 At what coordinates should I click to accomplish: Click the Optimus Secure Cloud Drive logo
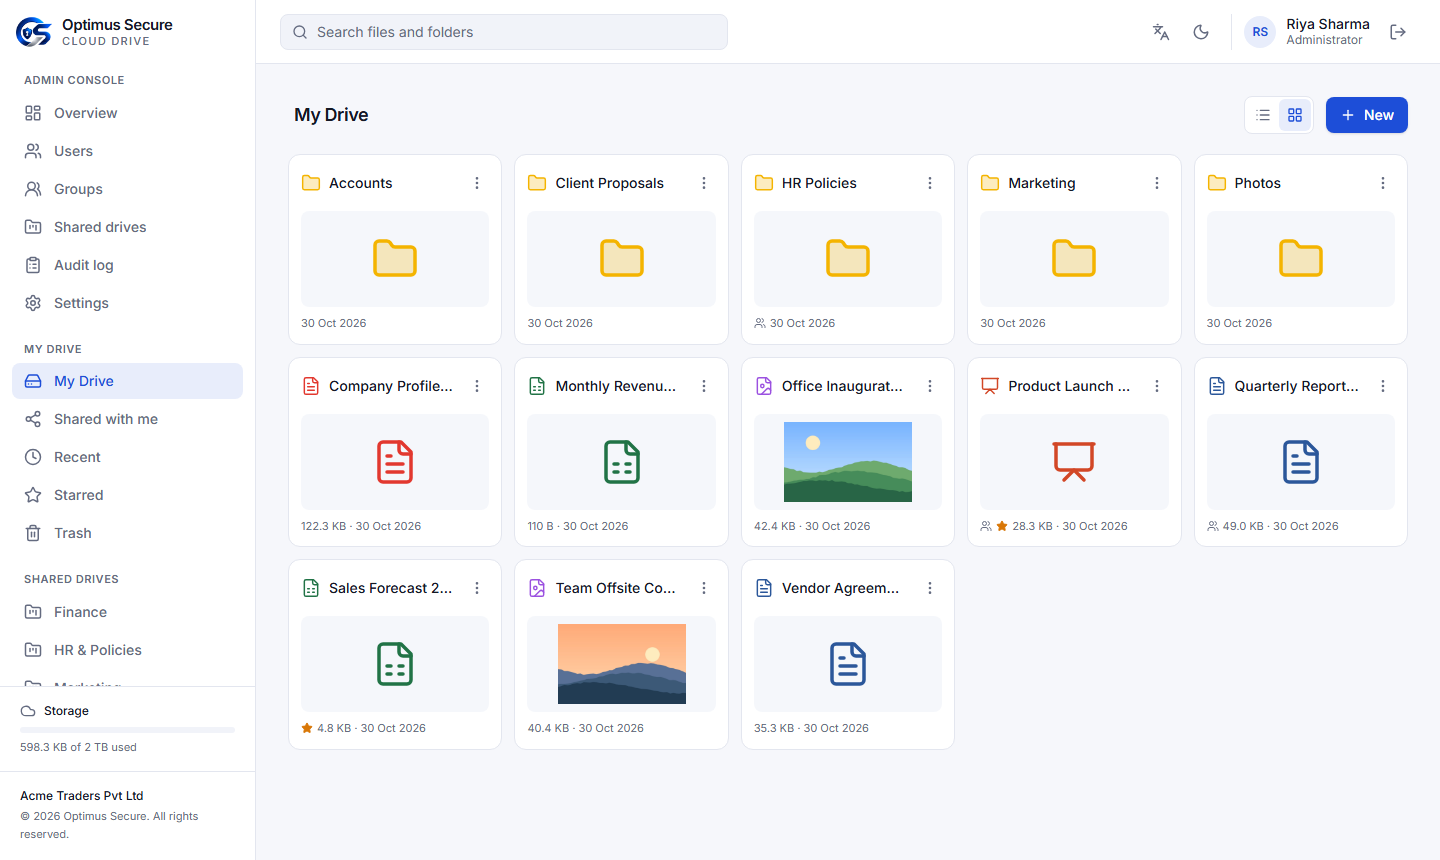pyautogui.click(x=34, y=32)
